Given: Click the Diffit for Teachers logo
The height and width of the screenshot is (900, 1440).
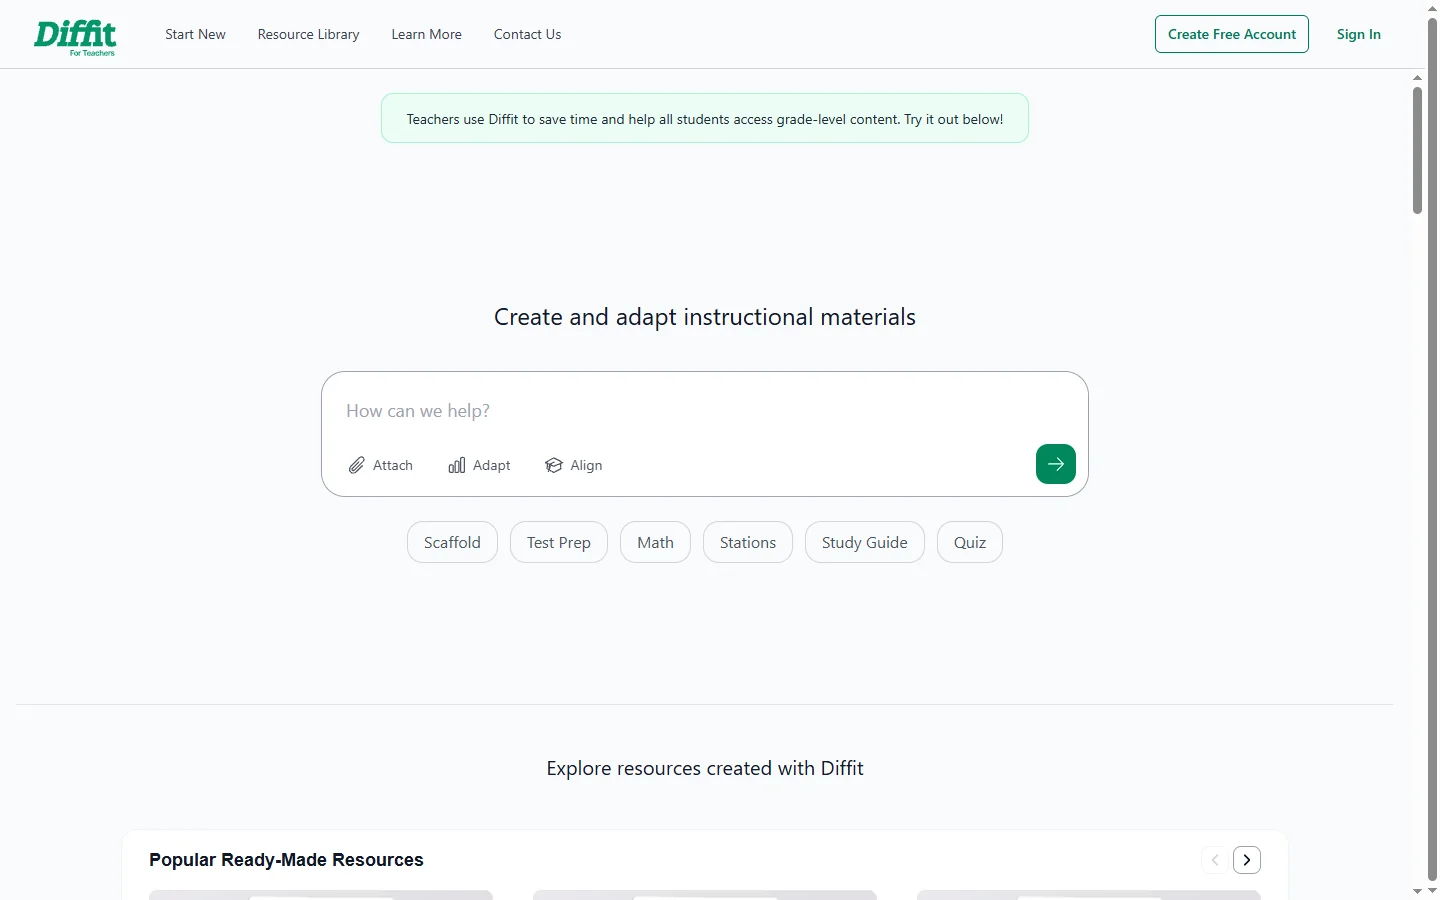Looking at the screenshot, I should point(75,36).
